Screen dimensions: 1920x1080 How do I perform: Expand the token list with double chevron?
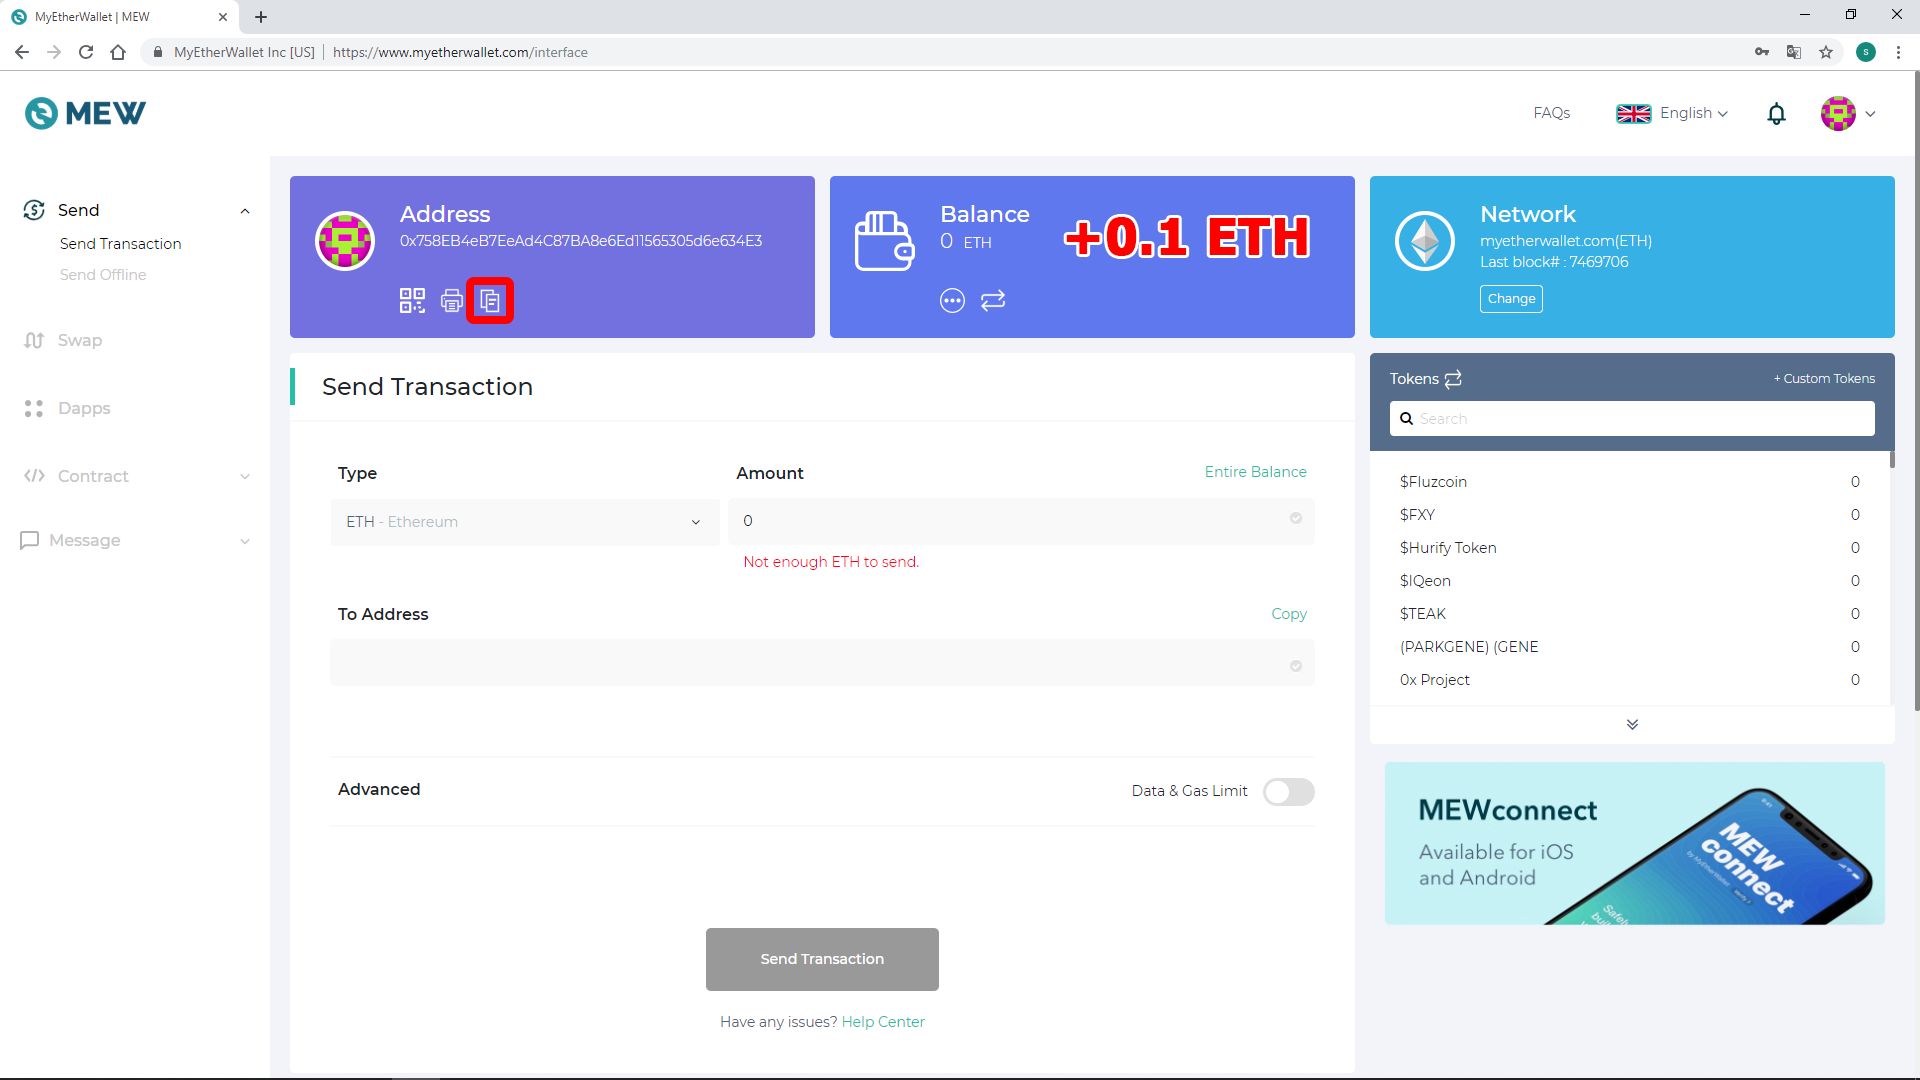(1632, 724)
